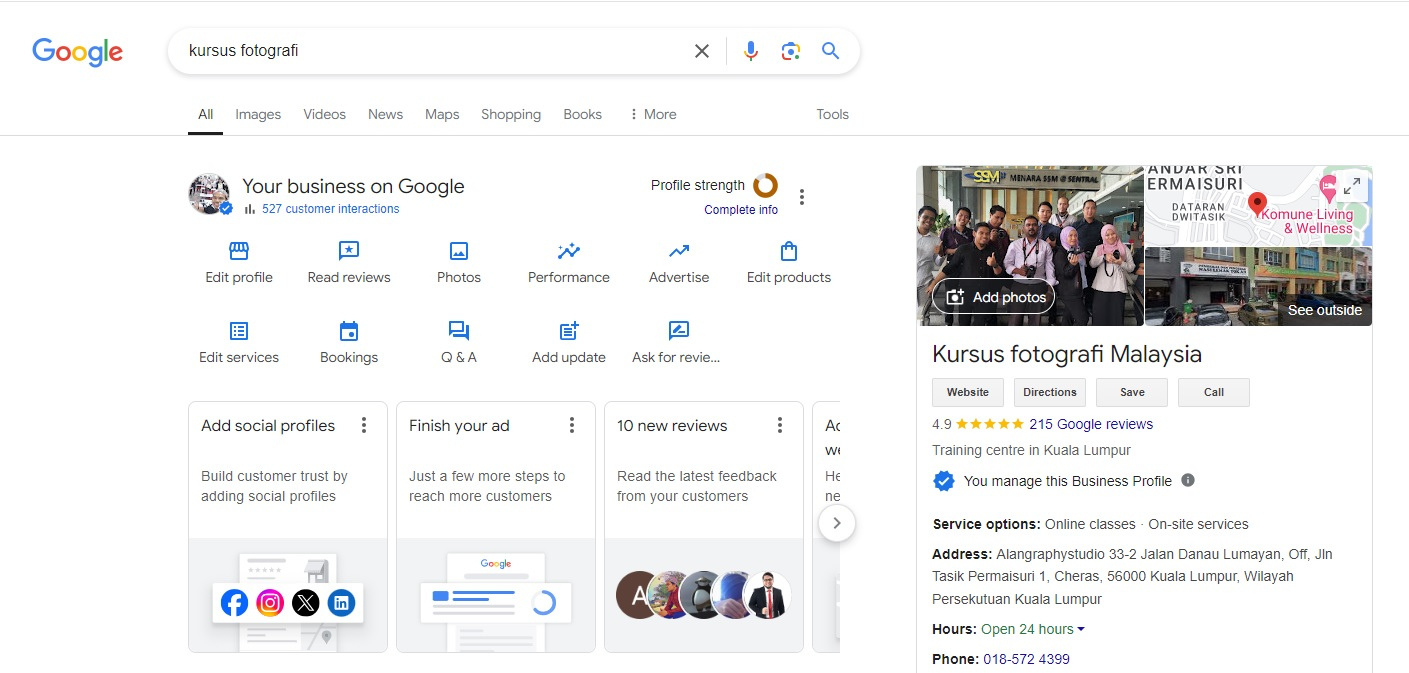Clear the search box text
This screenshot has height=673, width=1409.
[702, 51]
